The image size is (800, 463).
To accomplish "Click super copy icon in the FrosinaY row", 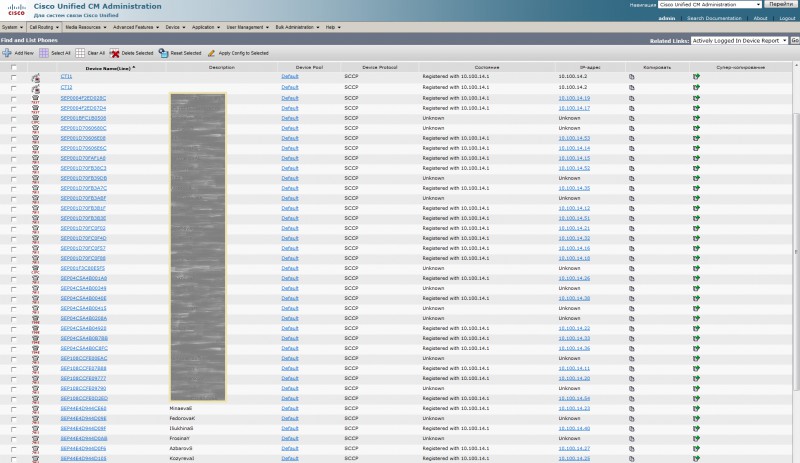I will pos(696,438).
